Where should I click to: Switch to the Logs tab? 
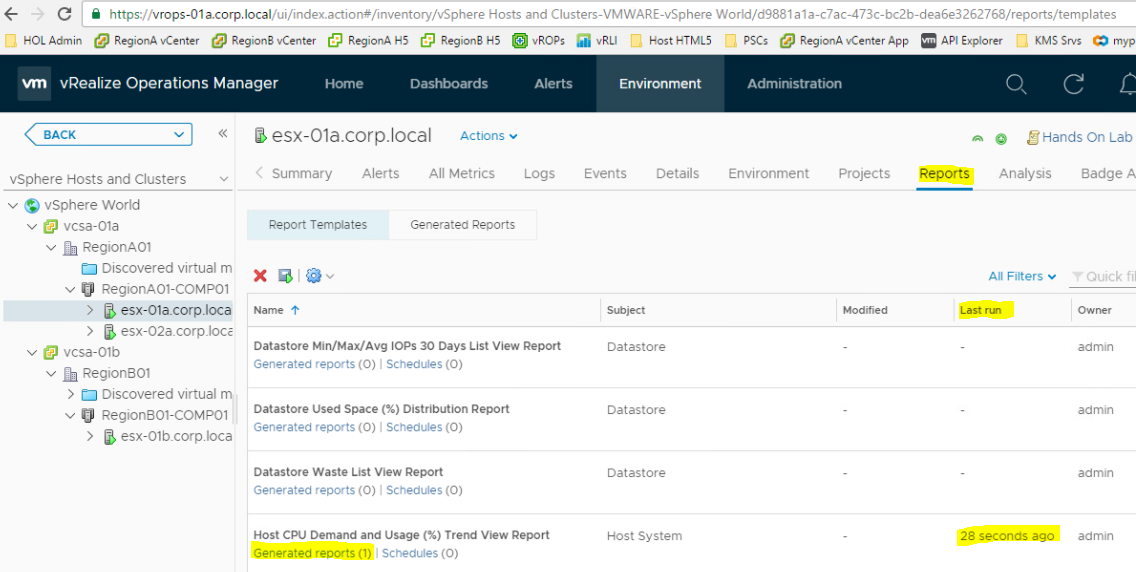[x=539, y=174]
